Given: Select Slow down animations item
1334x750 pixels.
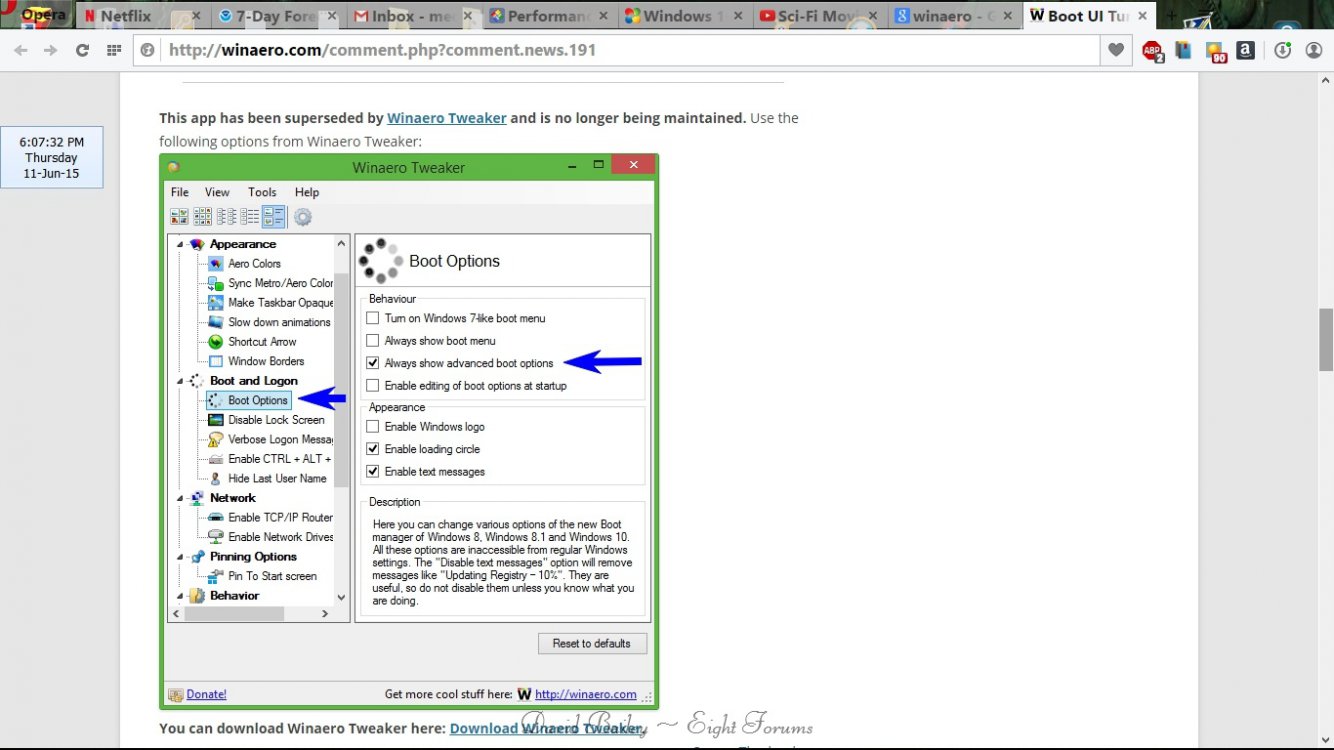Looking at the screenshot, I should pyautogui.click(x=269, y=322).
